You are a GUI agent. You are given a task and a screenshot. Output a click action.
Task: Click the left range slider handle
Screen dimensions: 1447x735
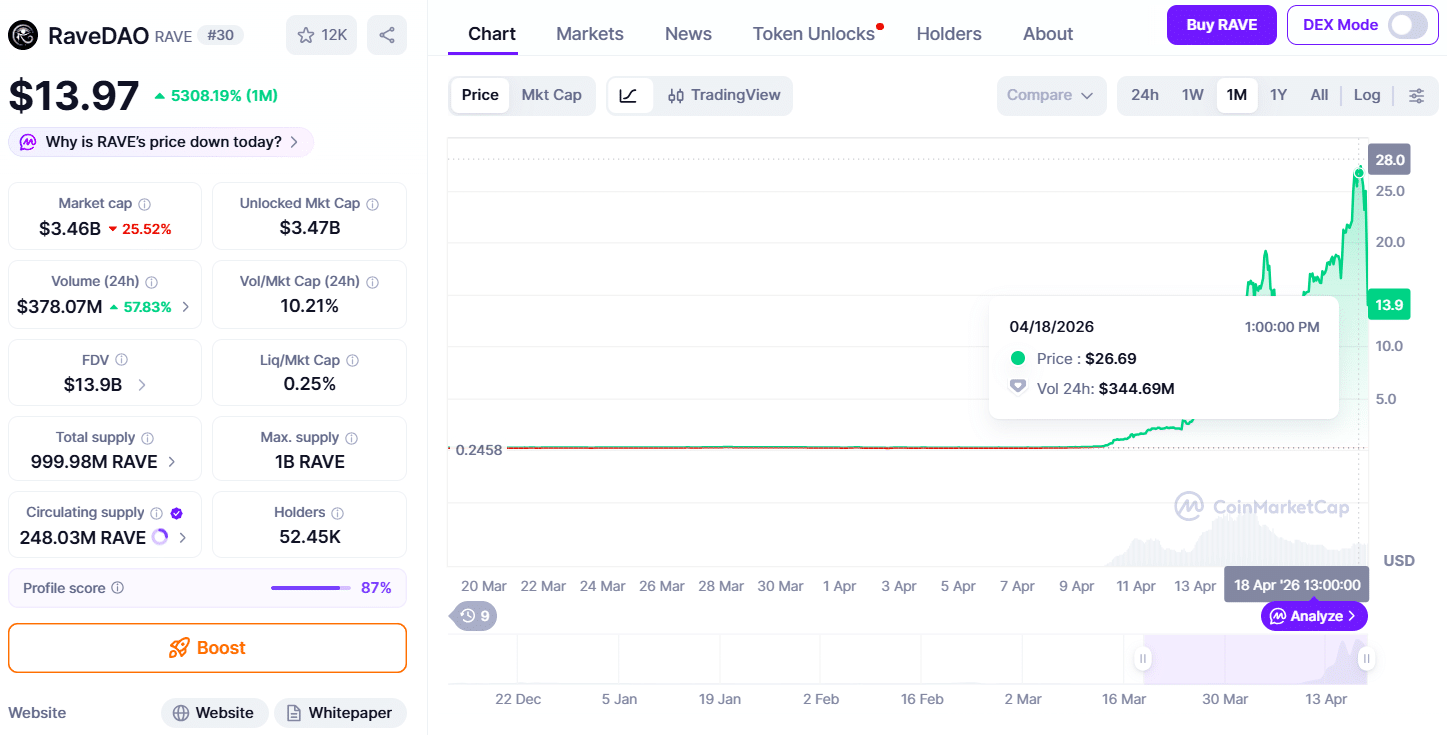1142,659
